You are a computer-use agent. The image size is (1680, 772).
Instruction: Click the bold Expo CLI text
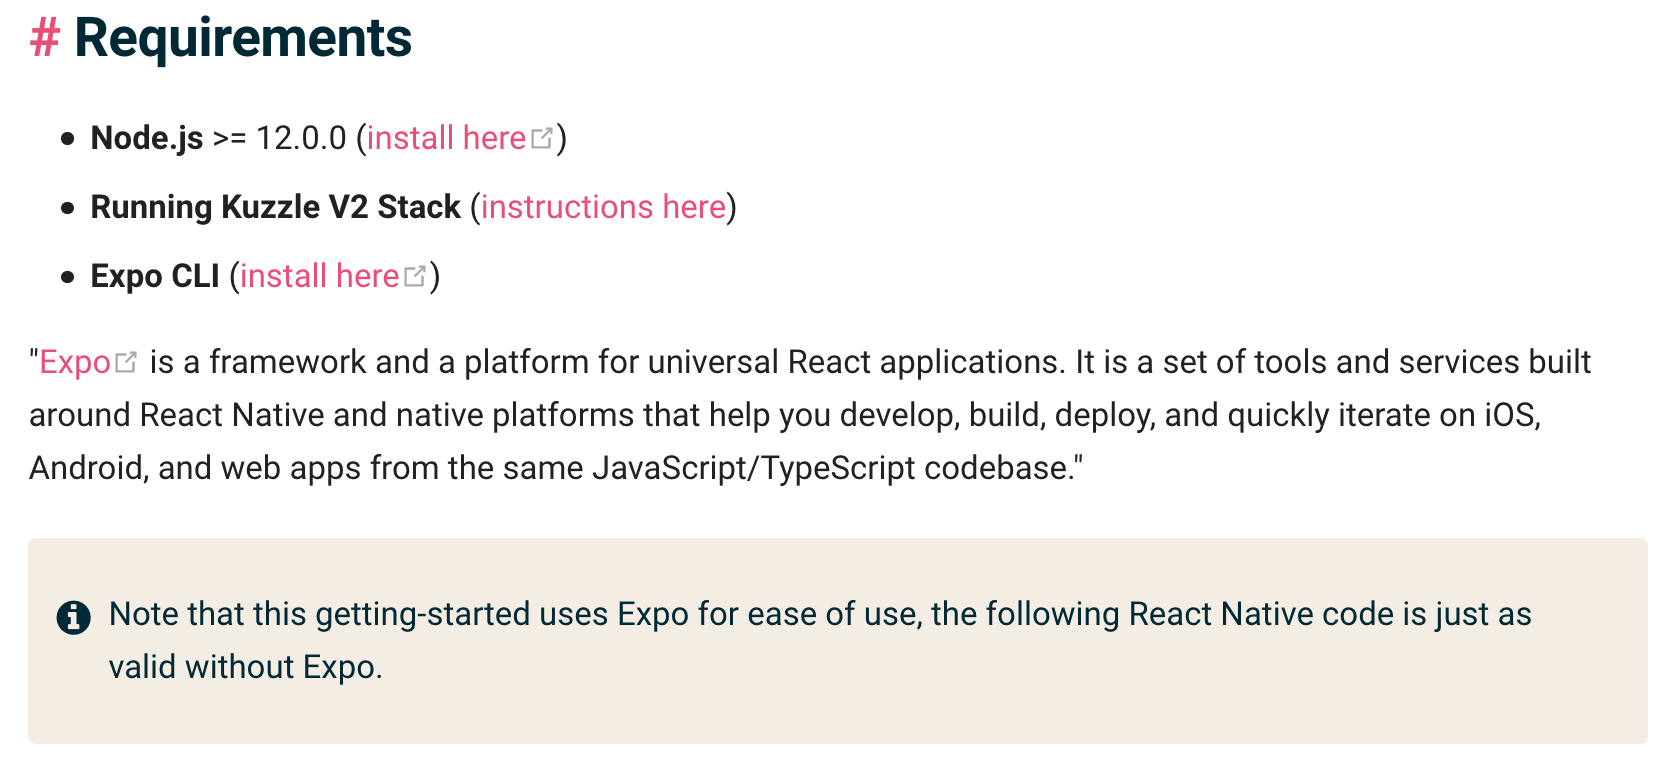point(155,276)
